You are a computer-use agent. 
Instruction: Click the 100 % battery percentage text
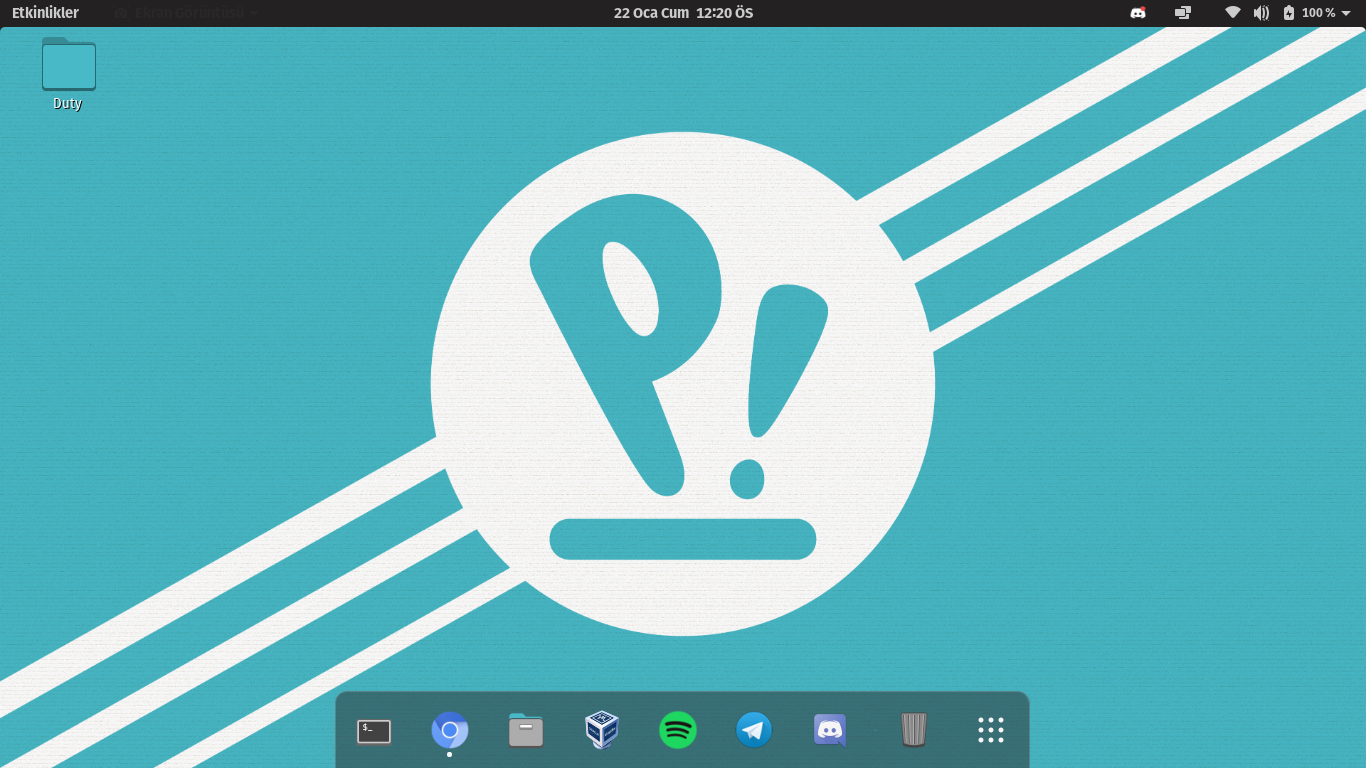pos(1318,13)
